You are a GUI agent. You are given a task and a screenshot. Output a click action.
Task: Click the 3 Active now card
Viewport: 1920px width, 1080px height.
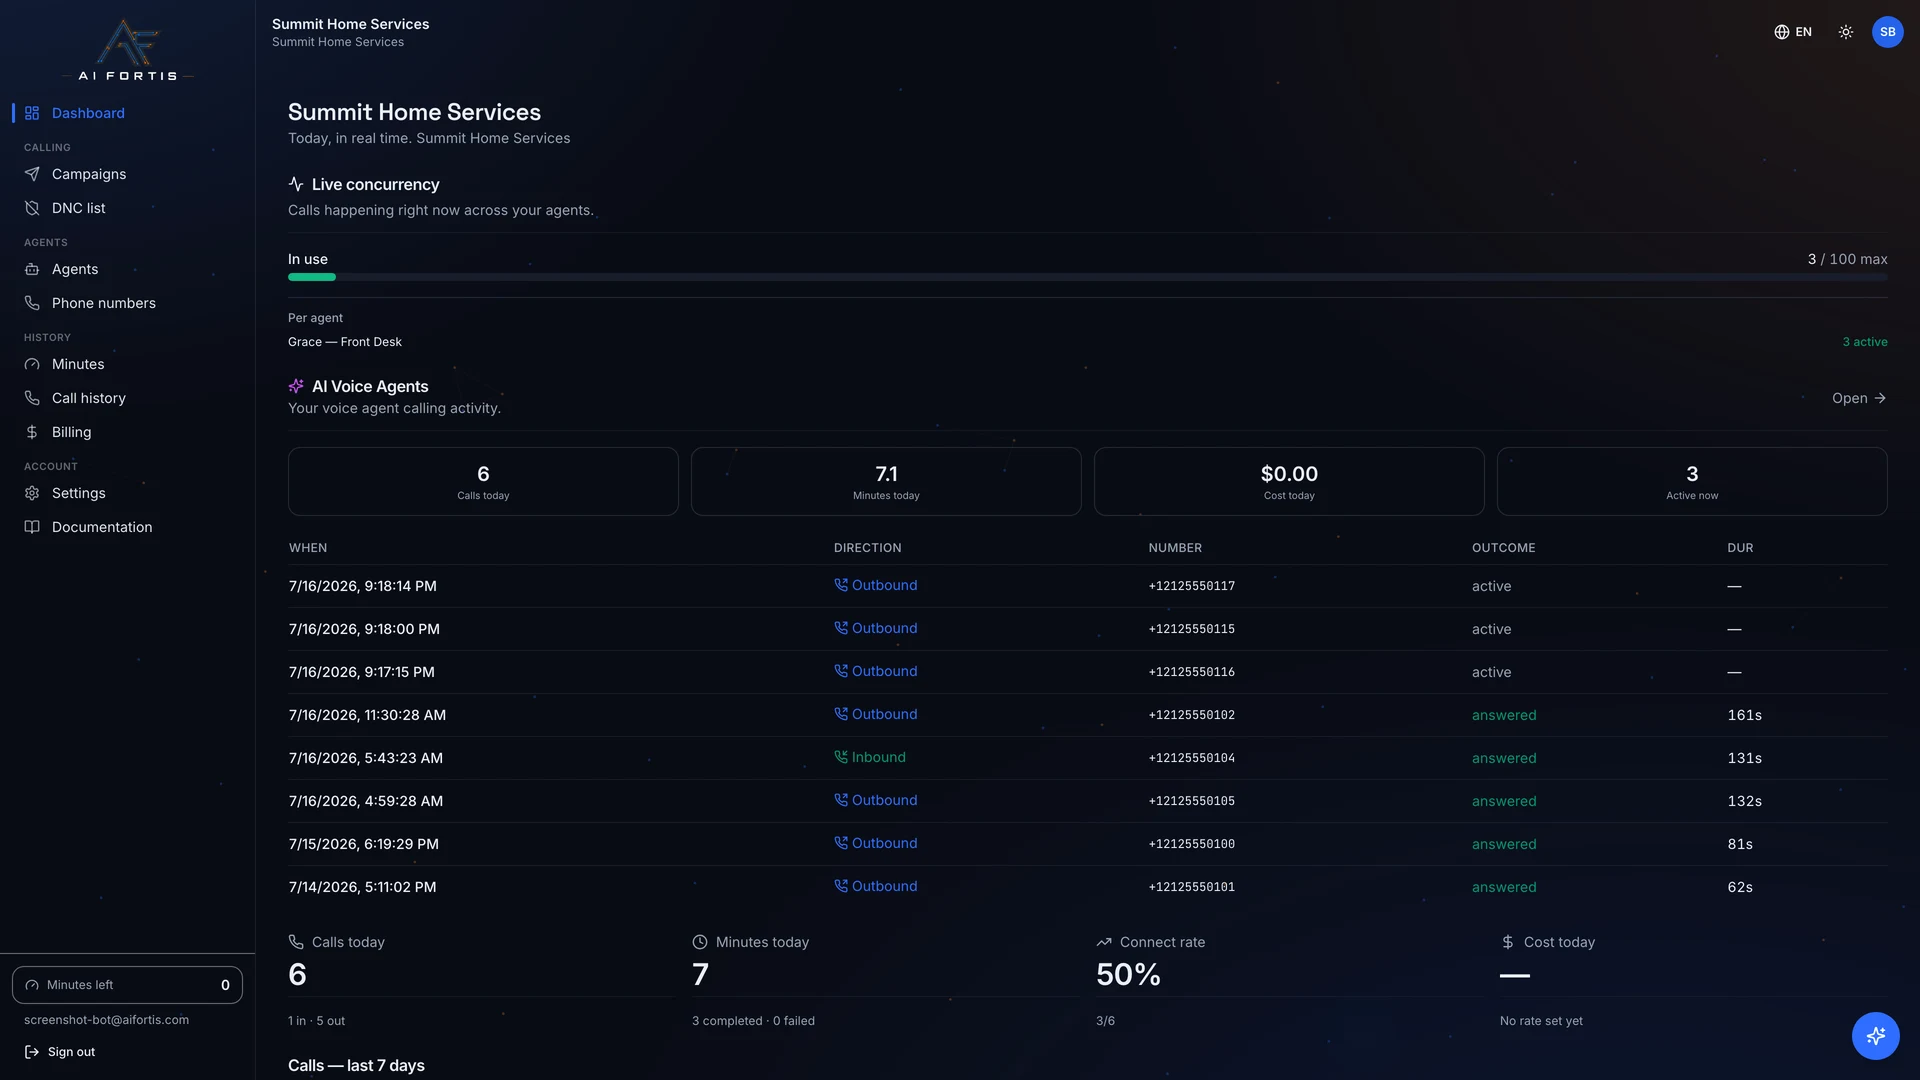[1692, 481]
